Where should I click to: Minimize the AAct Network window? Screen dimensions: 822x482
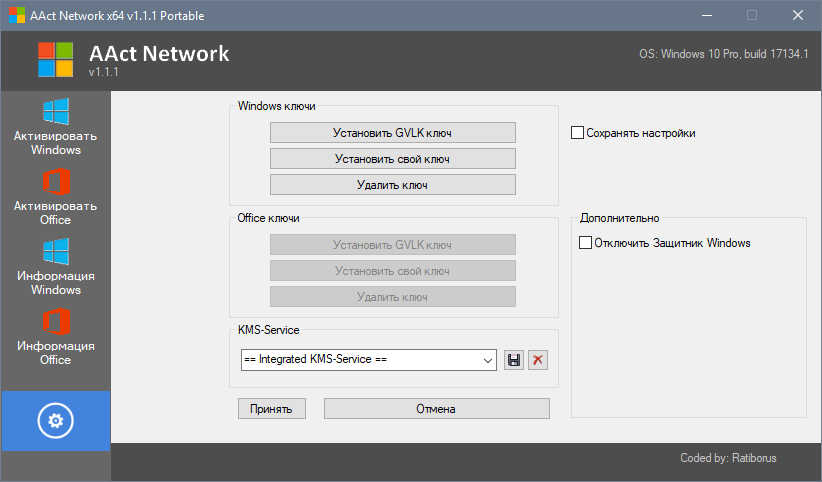point(707,15)
